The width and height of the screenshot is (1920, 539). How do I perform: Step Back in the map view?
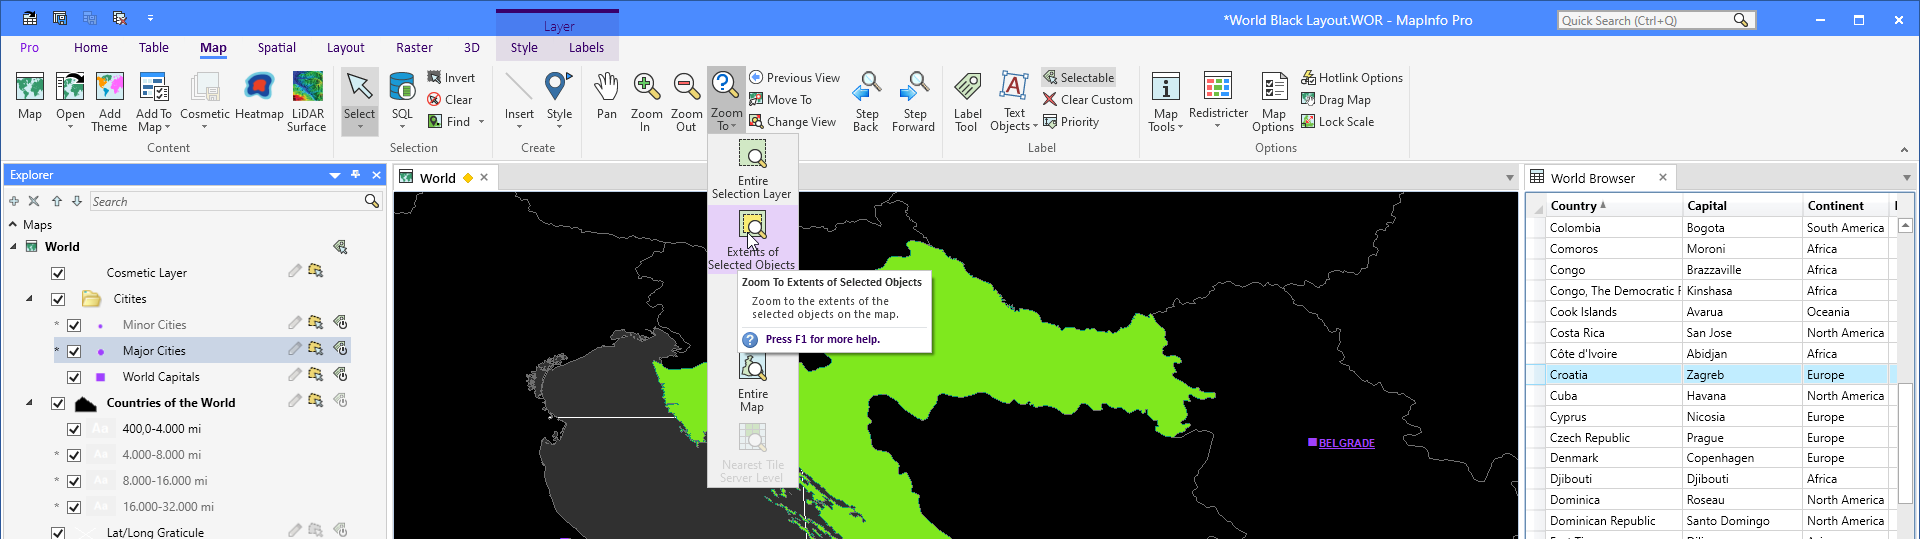(866, 100)
